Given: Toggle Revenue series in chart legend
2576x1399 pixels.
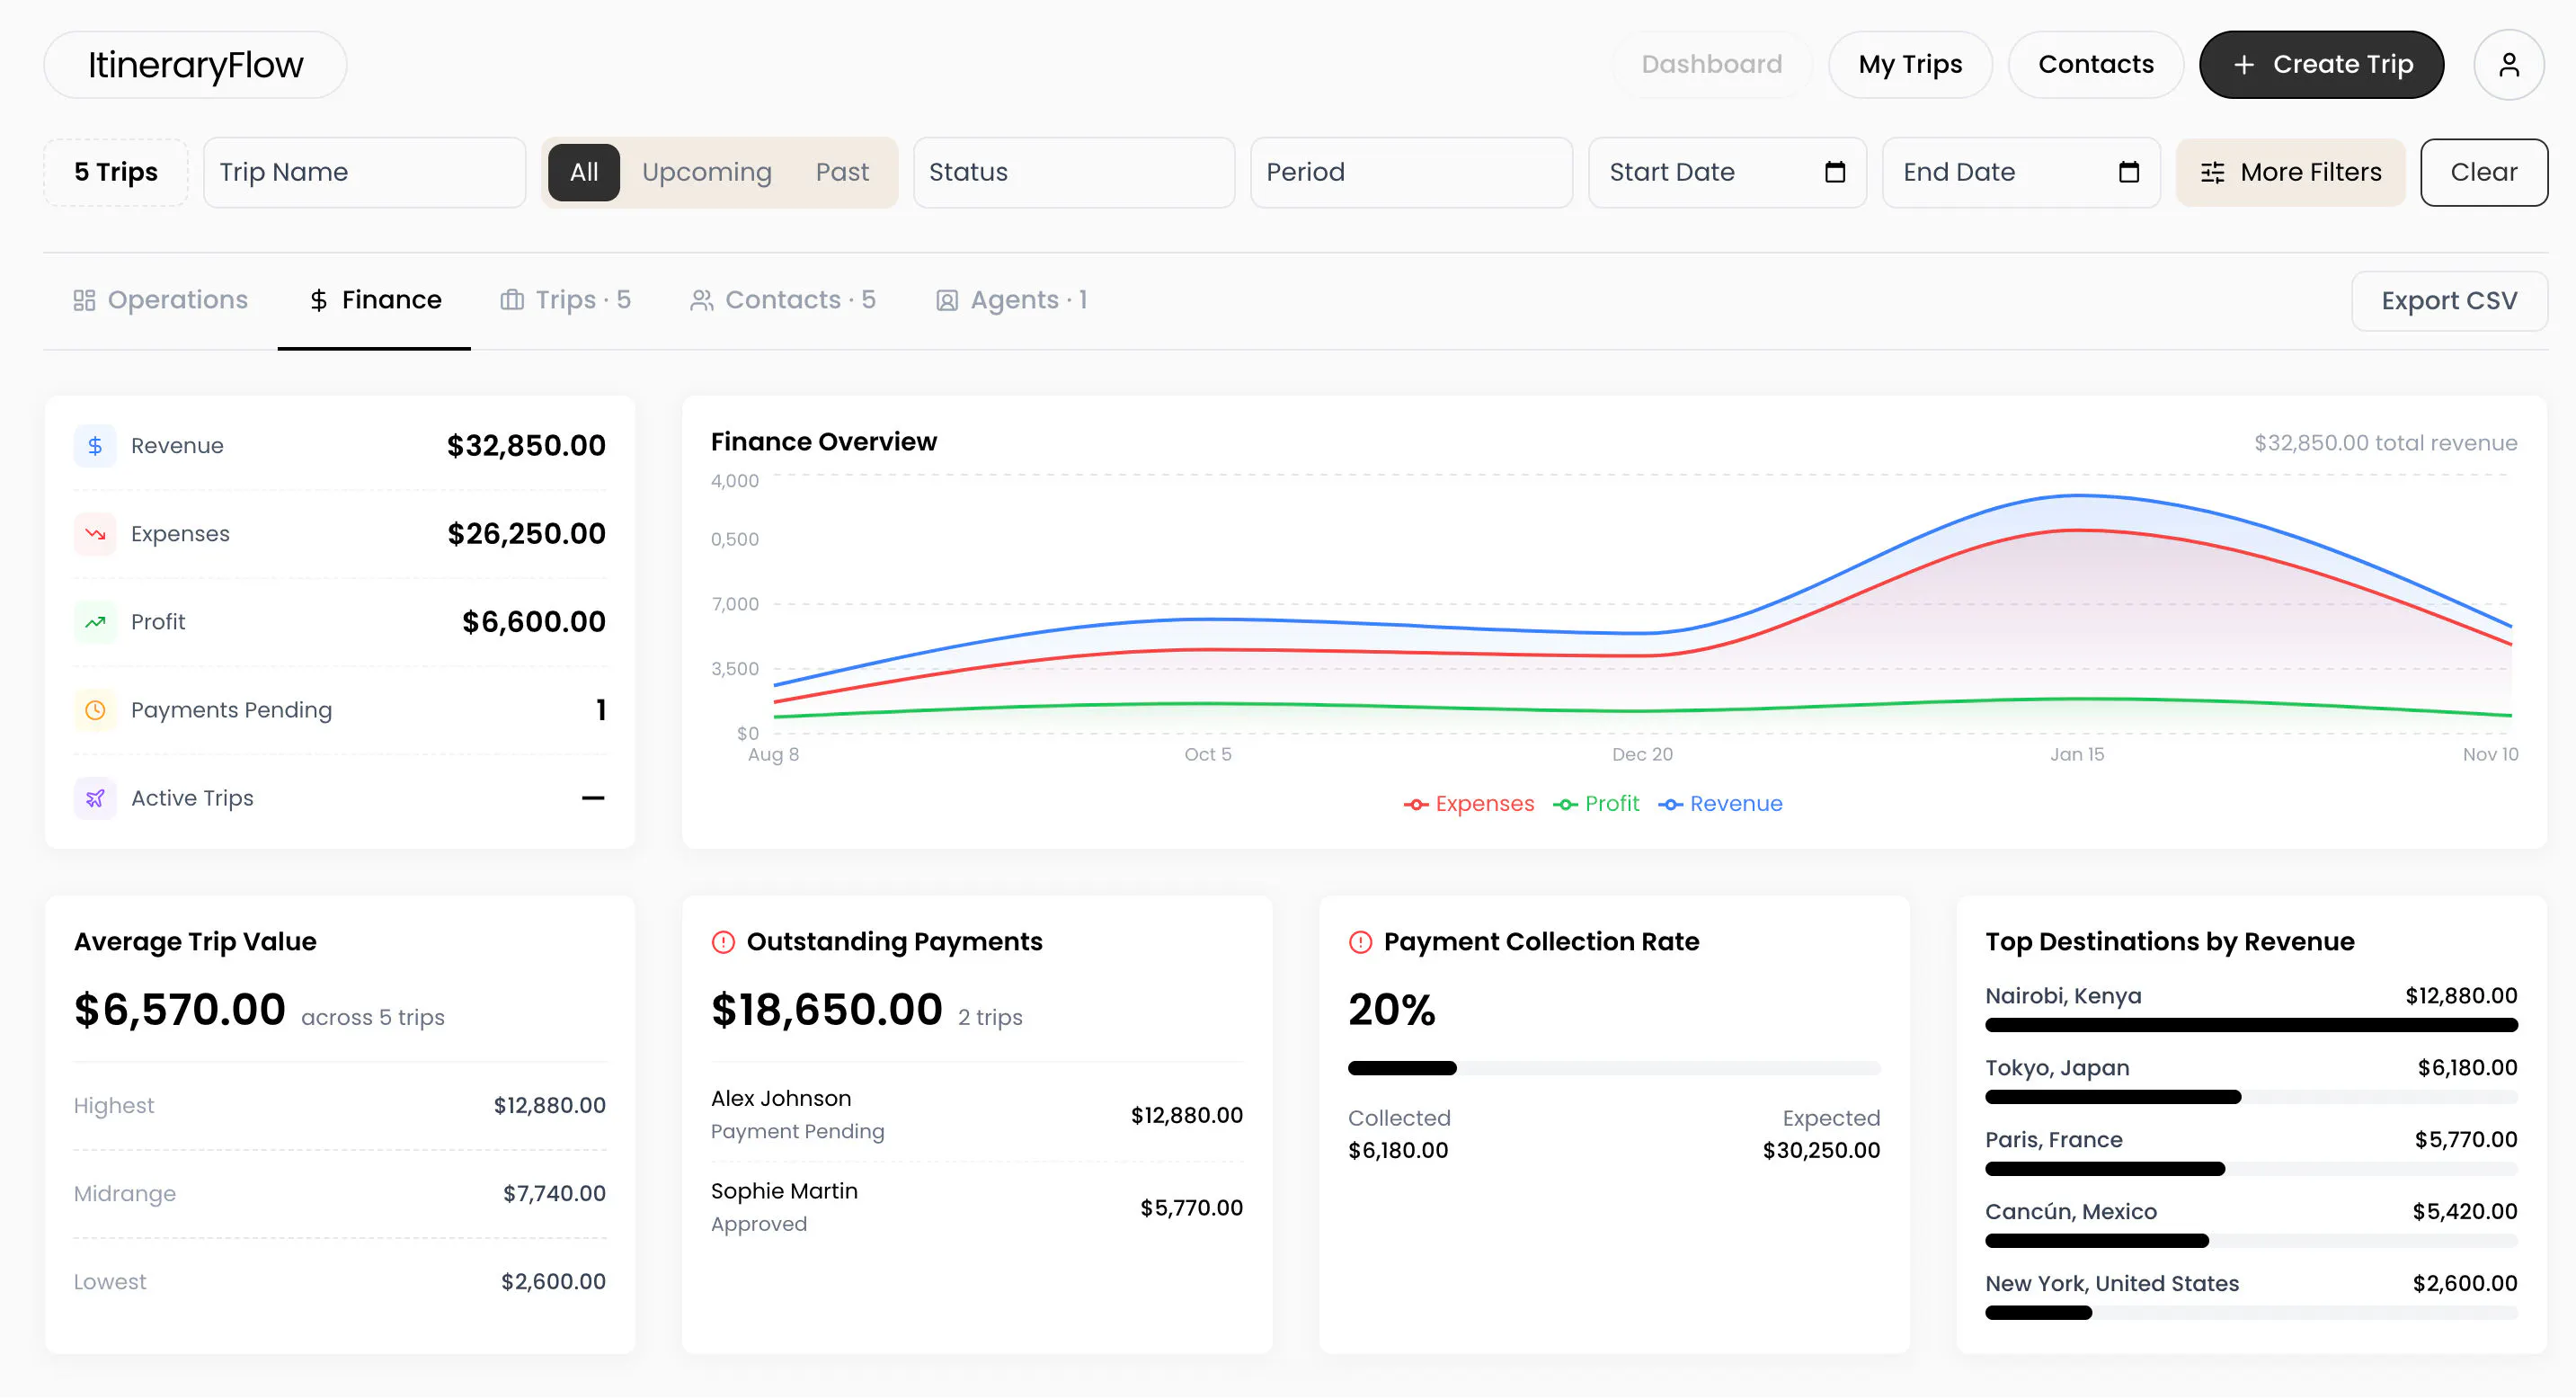Looking at the screenshot, I should (1720, 804).
